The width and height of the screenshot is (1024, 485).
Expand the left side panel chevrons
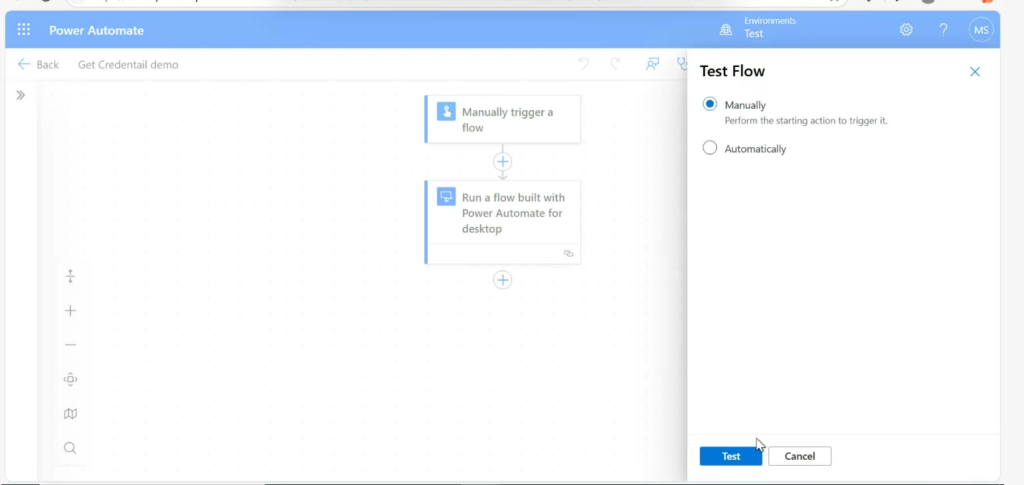click(x=20, y=95)
